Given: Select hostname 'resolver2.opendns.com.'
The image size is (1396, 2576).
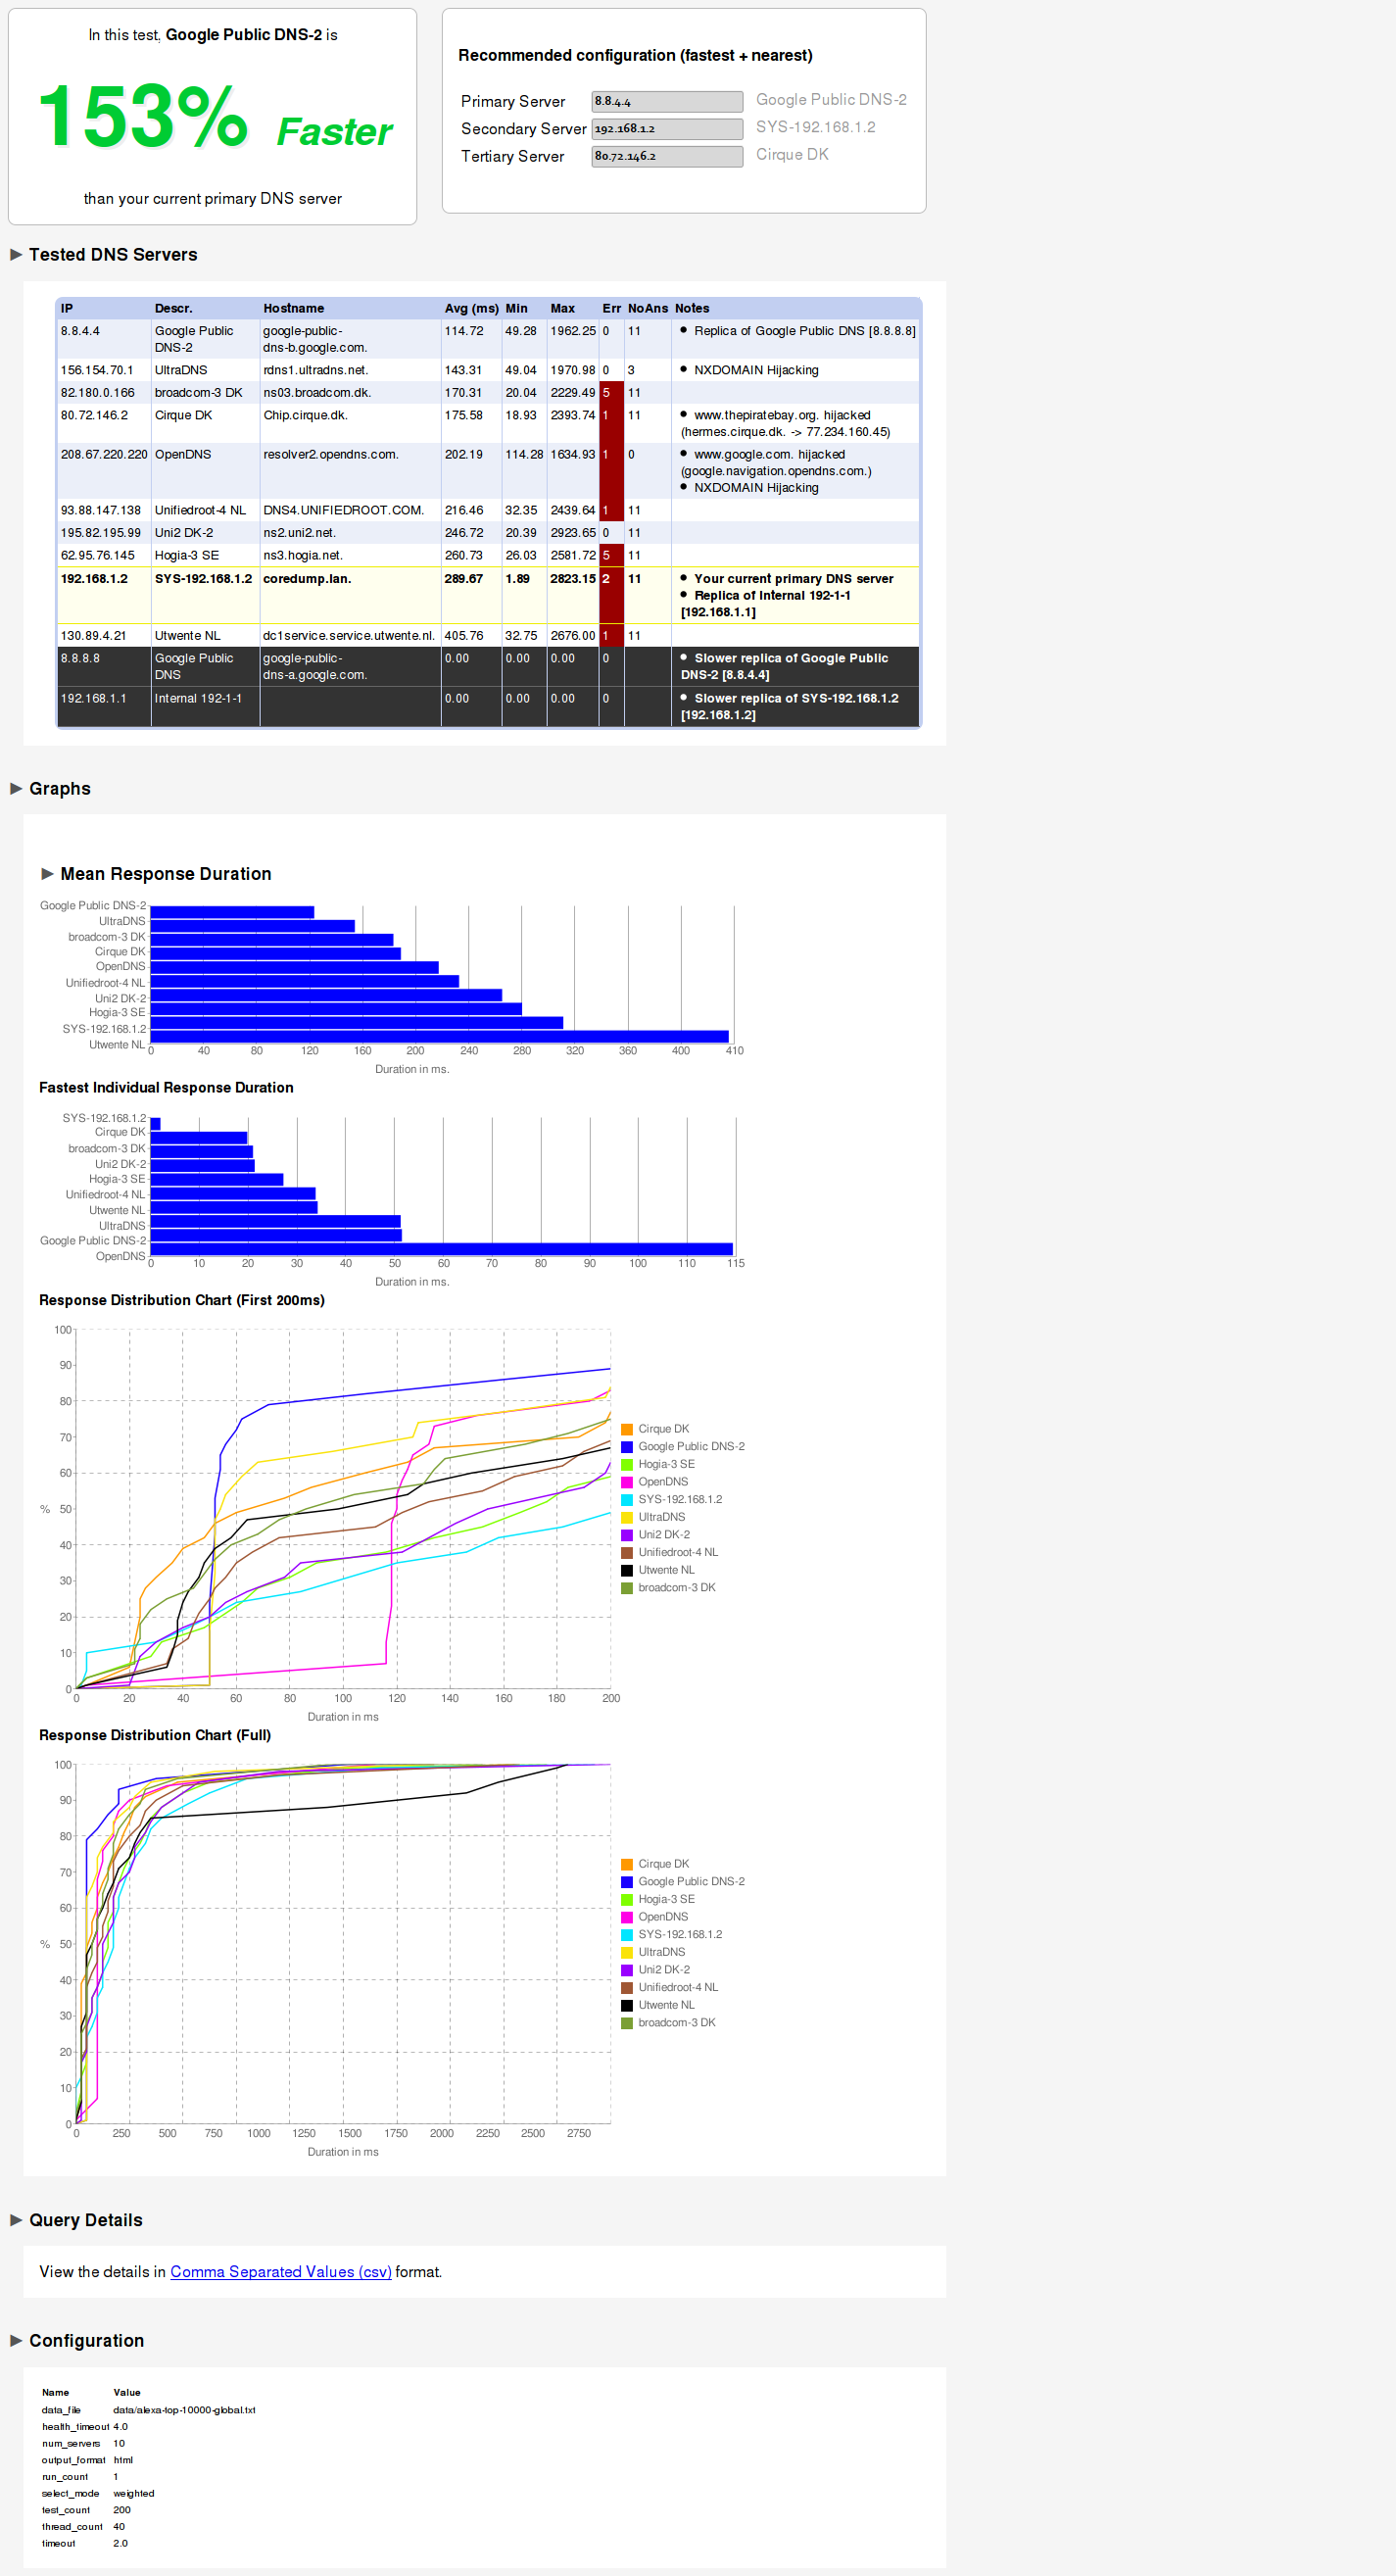Looking at the screenshot, I should point(331,455).
